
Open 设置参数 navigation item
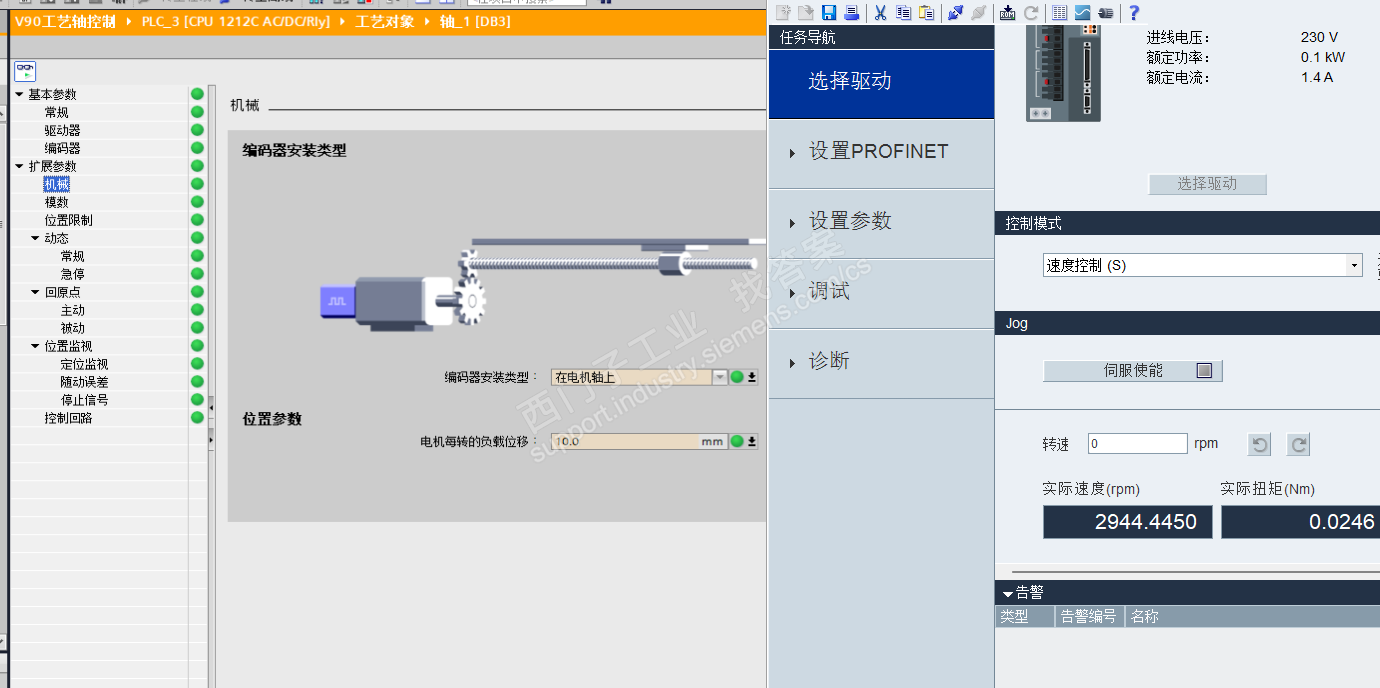tap(882, 222)
